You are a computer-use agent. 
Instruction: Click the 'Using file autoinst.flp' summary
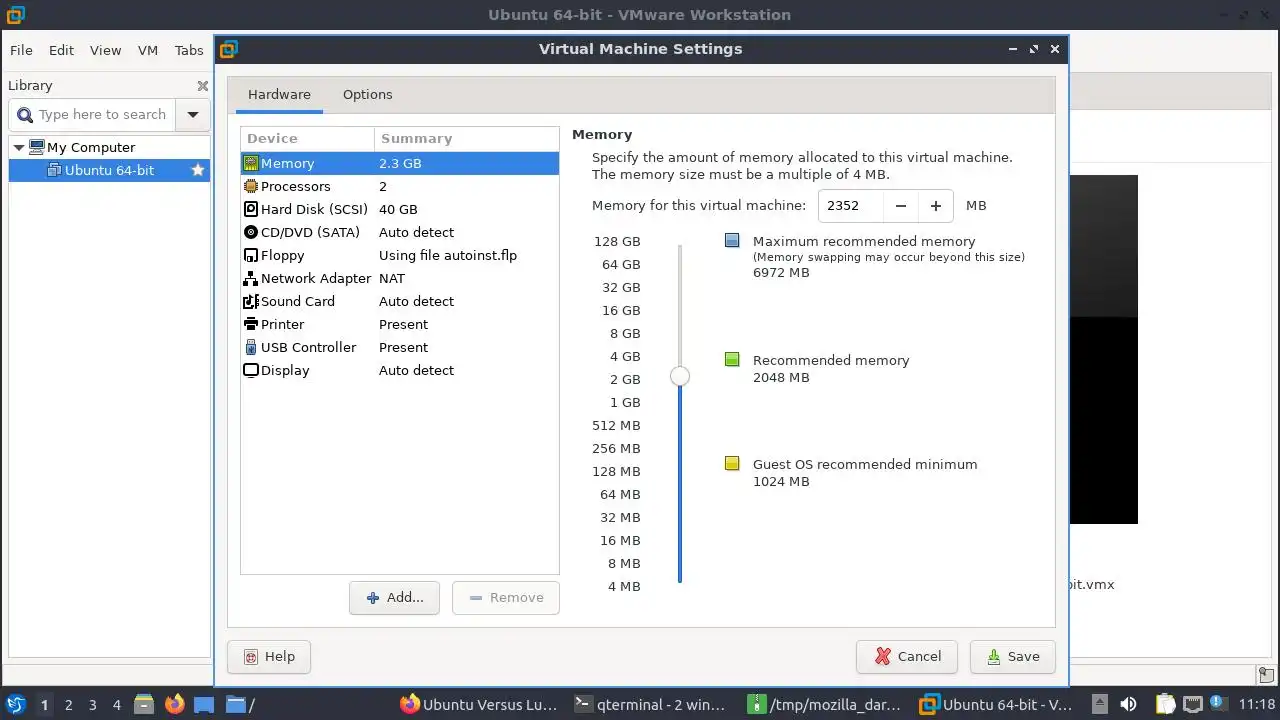[448, 255]
